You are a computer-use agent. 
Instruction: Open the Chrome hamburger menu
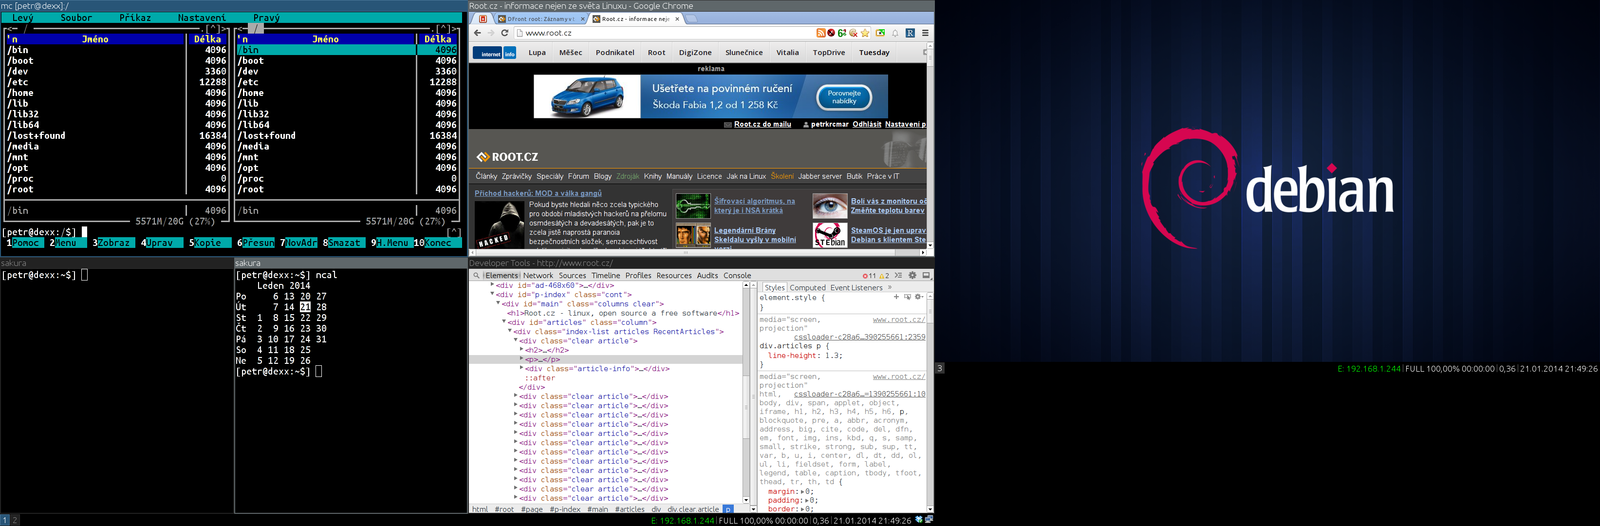(925, 33)
